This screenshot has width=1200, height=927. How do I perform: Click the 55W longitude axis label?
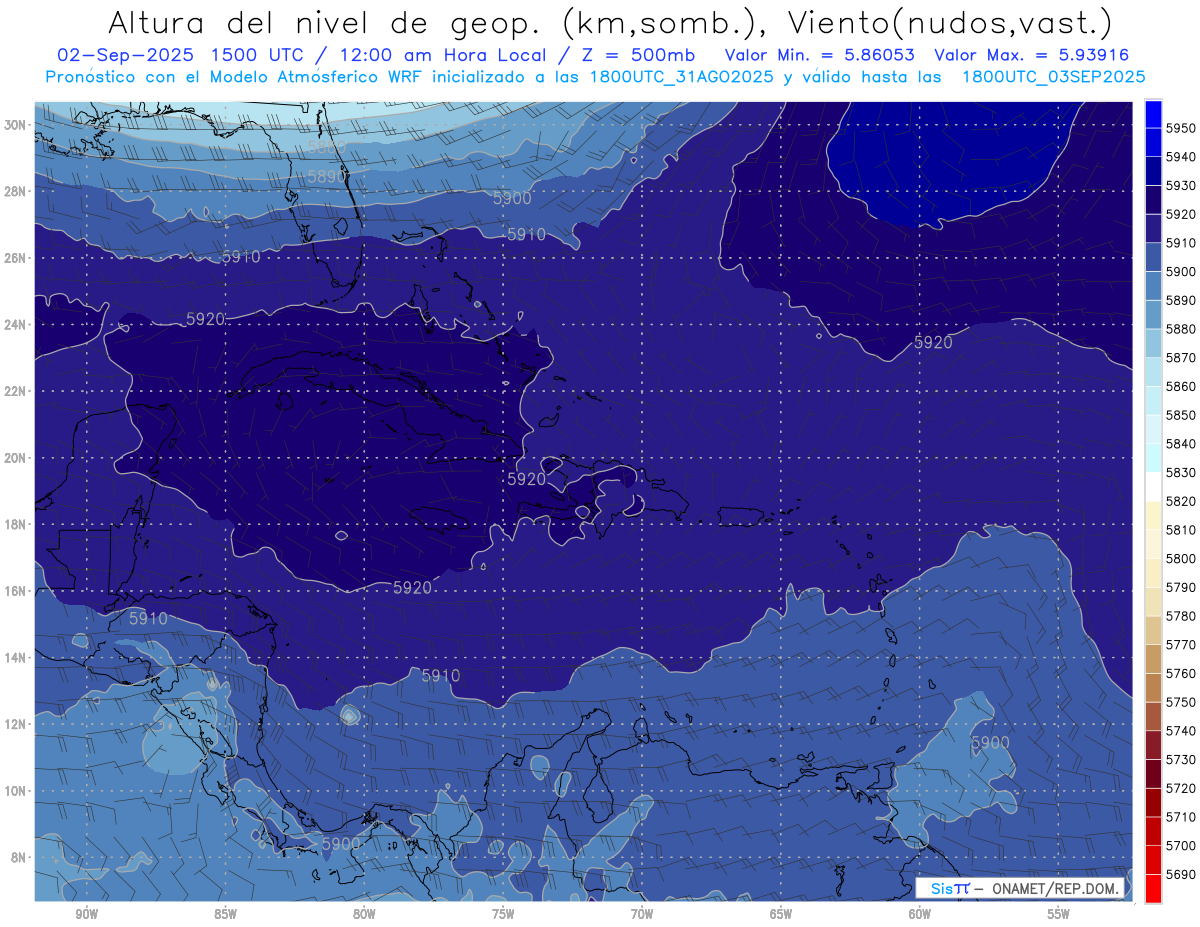click(1059, 914)
